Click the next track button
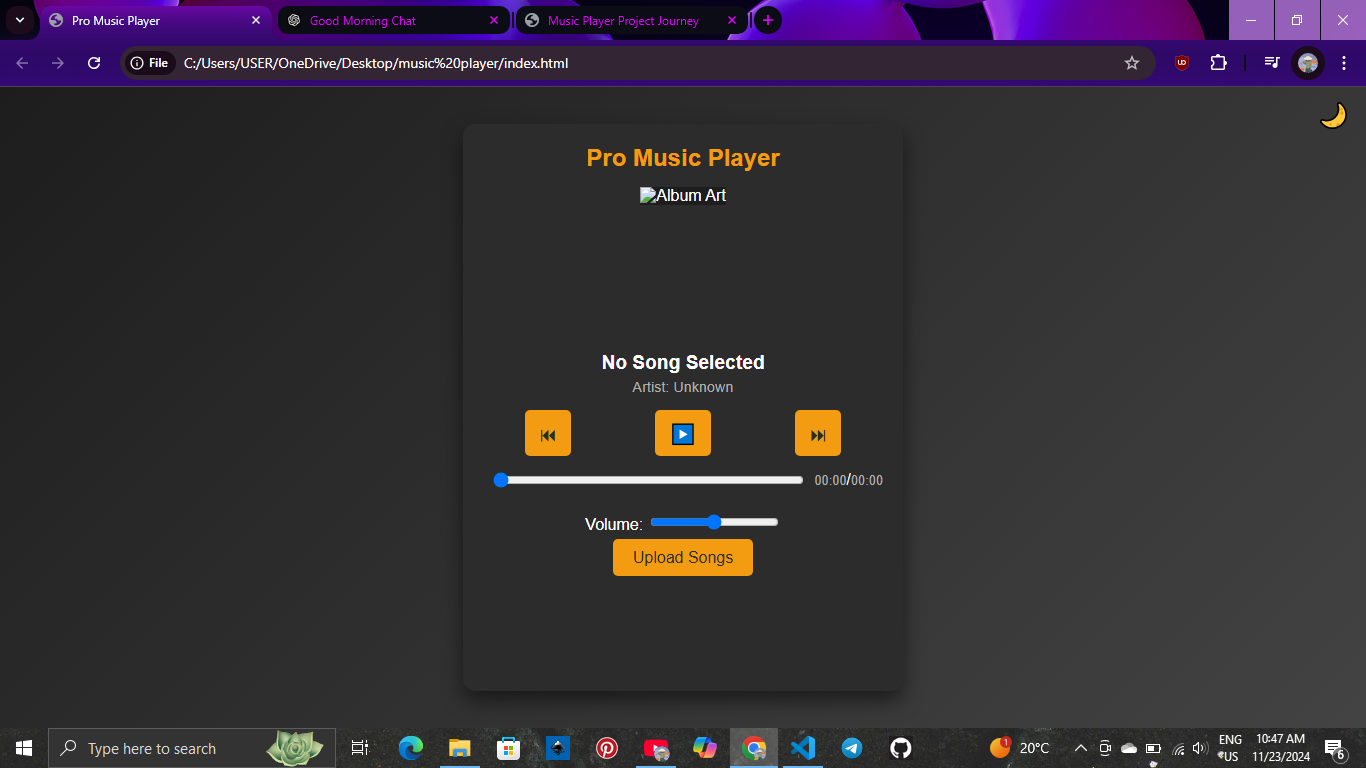Image resolution: width=1366 pixels, height=768 pixels. point(817,433)
